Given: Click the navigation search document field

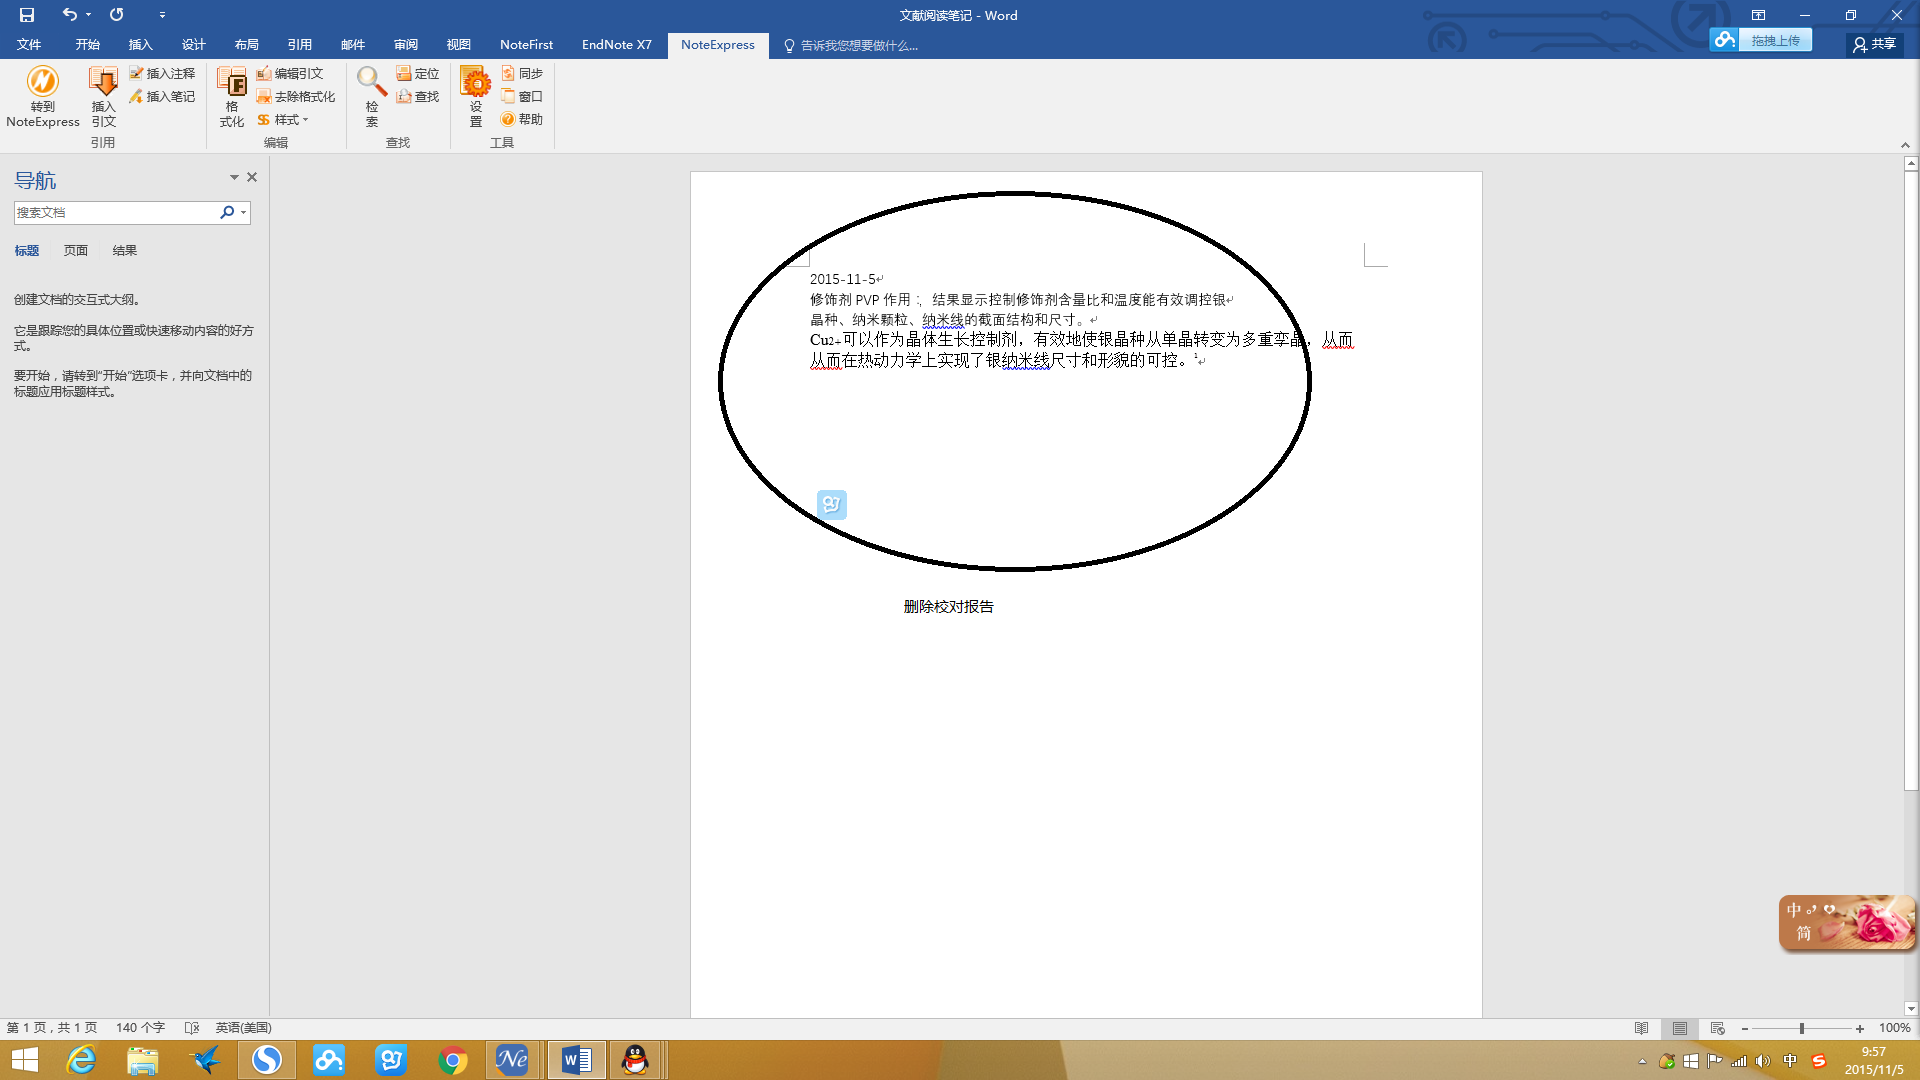Looking at the screenshot, I should (114, 212).
